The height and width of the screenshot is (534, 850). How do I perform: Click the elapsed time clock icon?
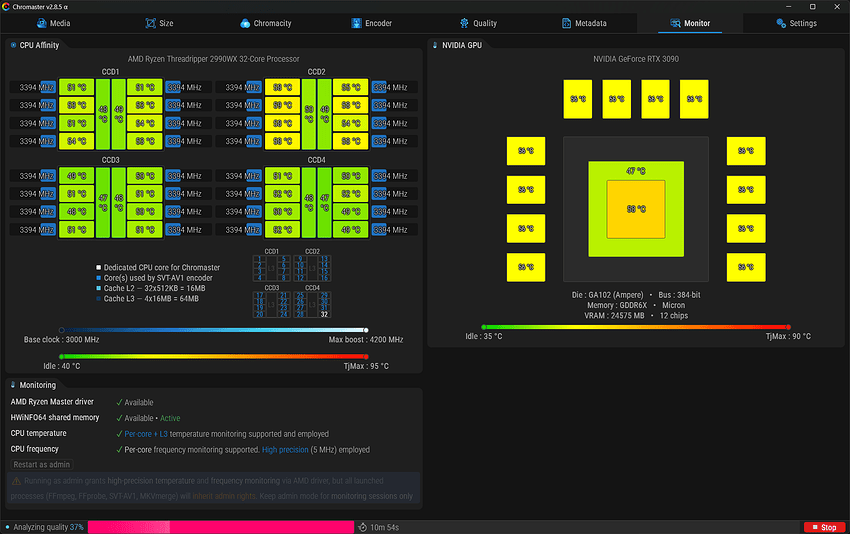pyautogui.click(x=363, y=527)
